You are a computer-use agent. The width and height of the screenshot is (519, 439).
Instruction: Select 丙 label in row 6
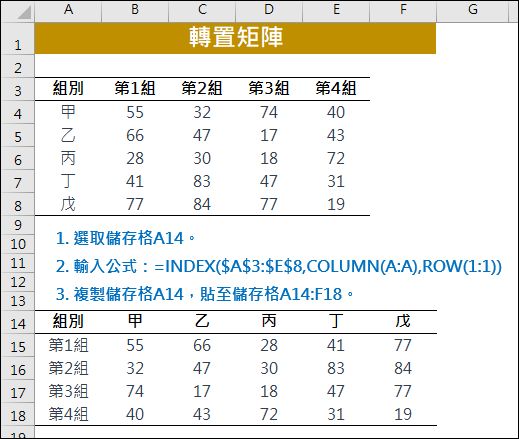68,158
